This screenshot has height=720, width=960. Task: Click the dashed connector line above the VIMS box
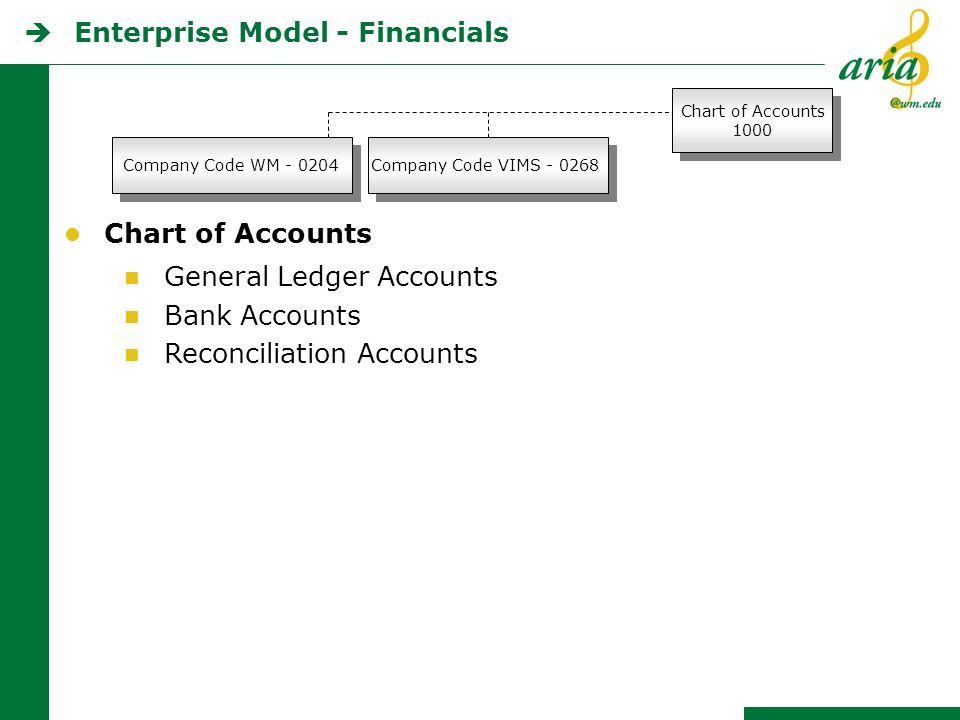click(489, 125)
